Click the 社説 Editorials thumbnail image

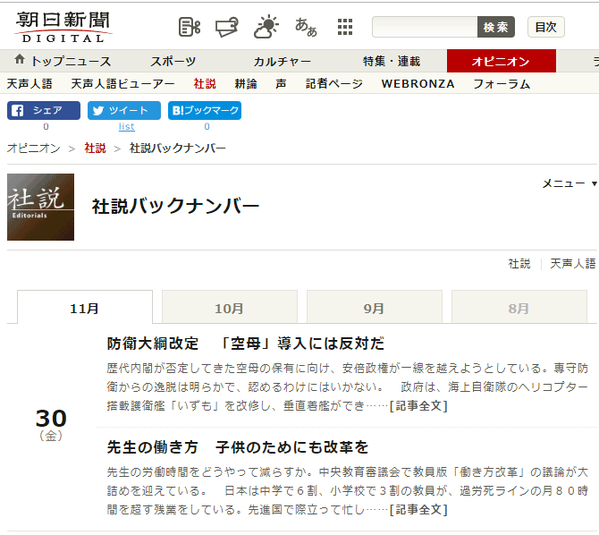40,207
